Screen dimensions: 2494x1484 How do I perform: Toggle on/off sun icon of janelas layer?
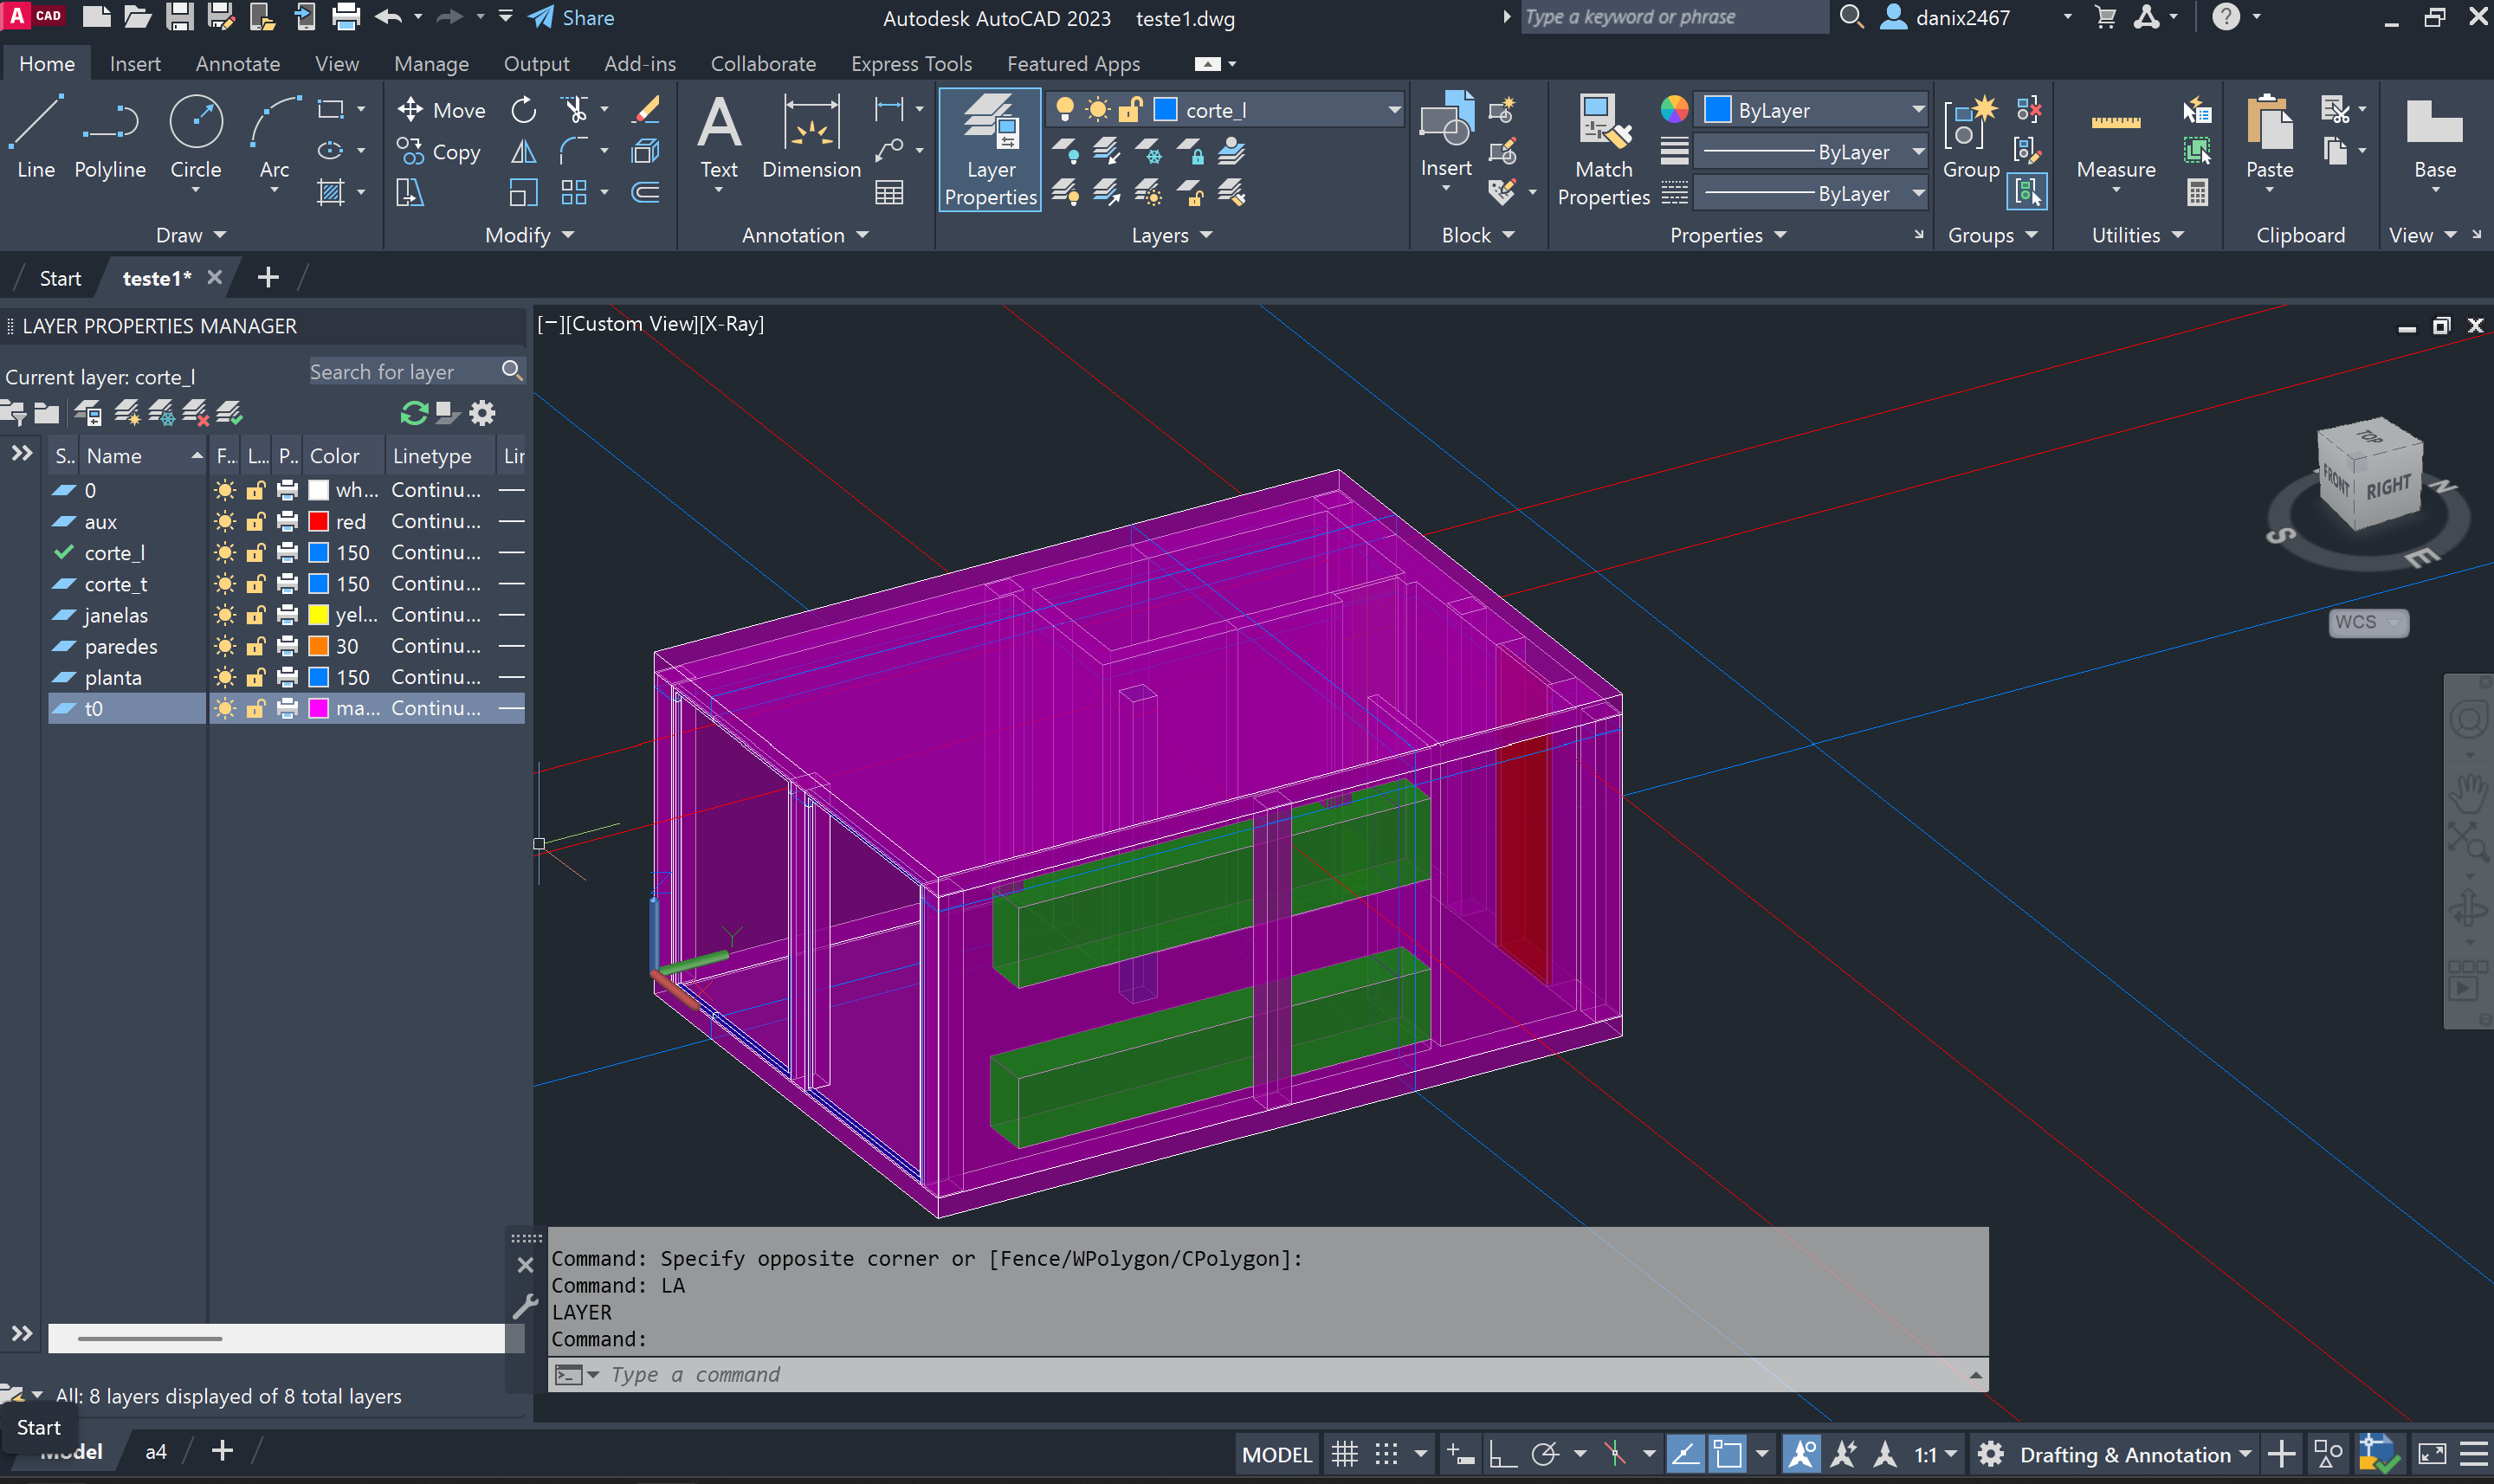click(225, 615)
